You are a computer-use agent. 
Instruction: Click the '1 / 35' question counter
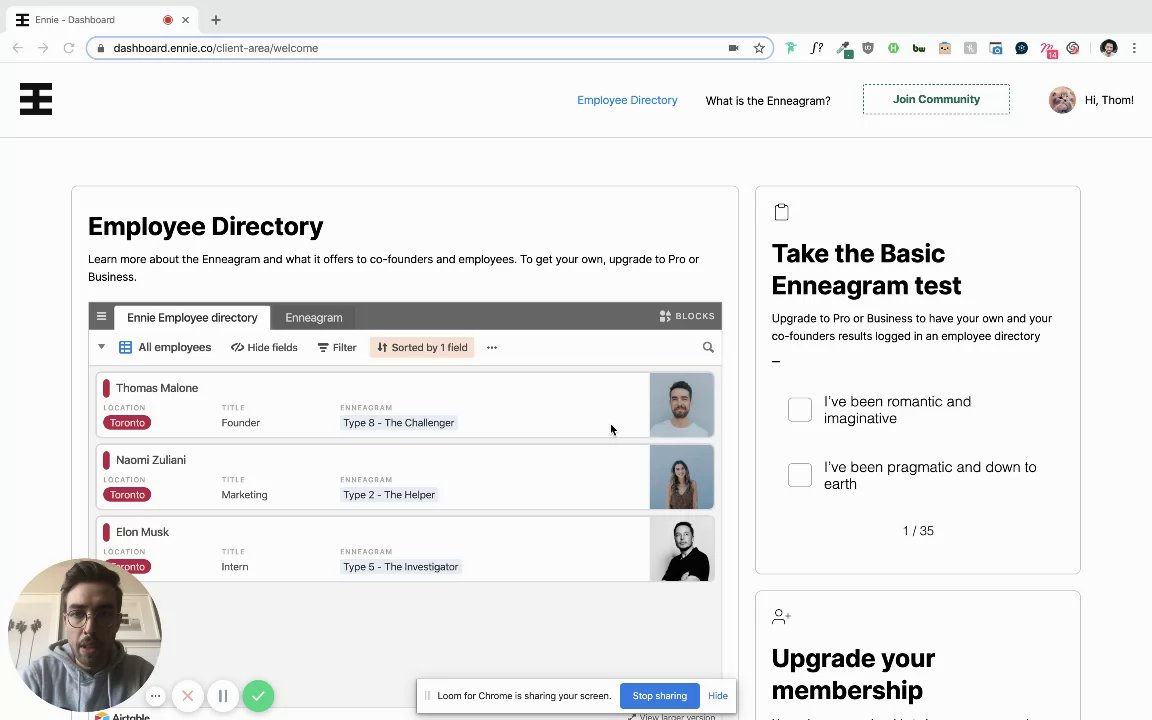click(918, 530)
